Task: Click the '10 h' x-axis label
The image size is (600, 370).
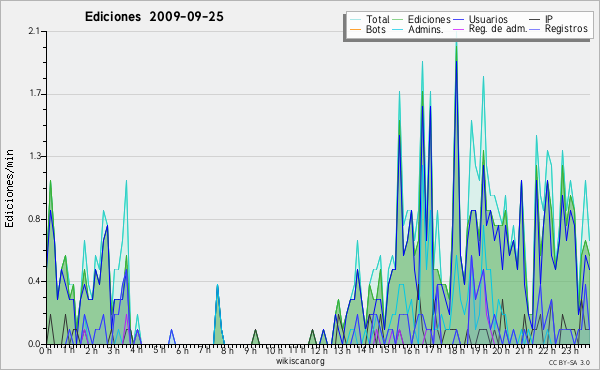Action: pyautogui.click(x=274, y=350)
